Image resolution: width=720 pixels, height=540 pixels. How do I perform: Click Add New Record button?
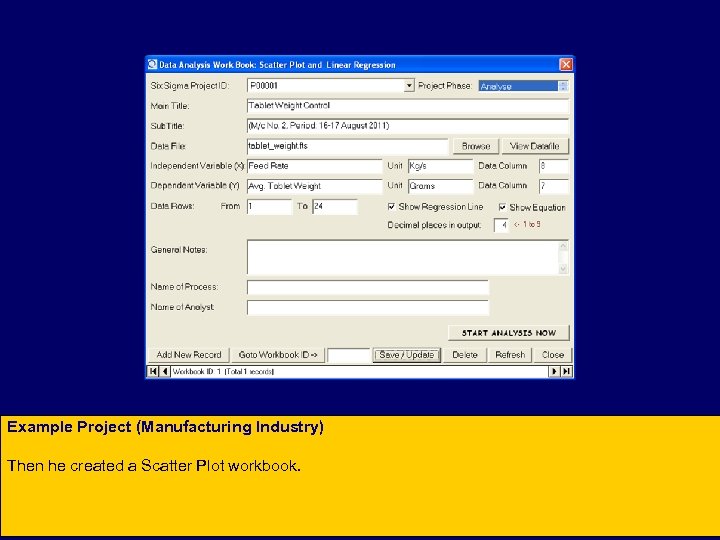189,354
